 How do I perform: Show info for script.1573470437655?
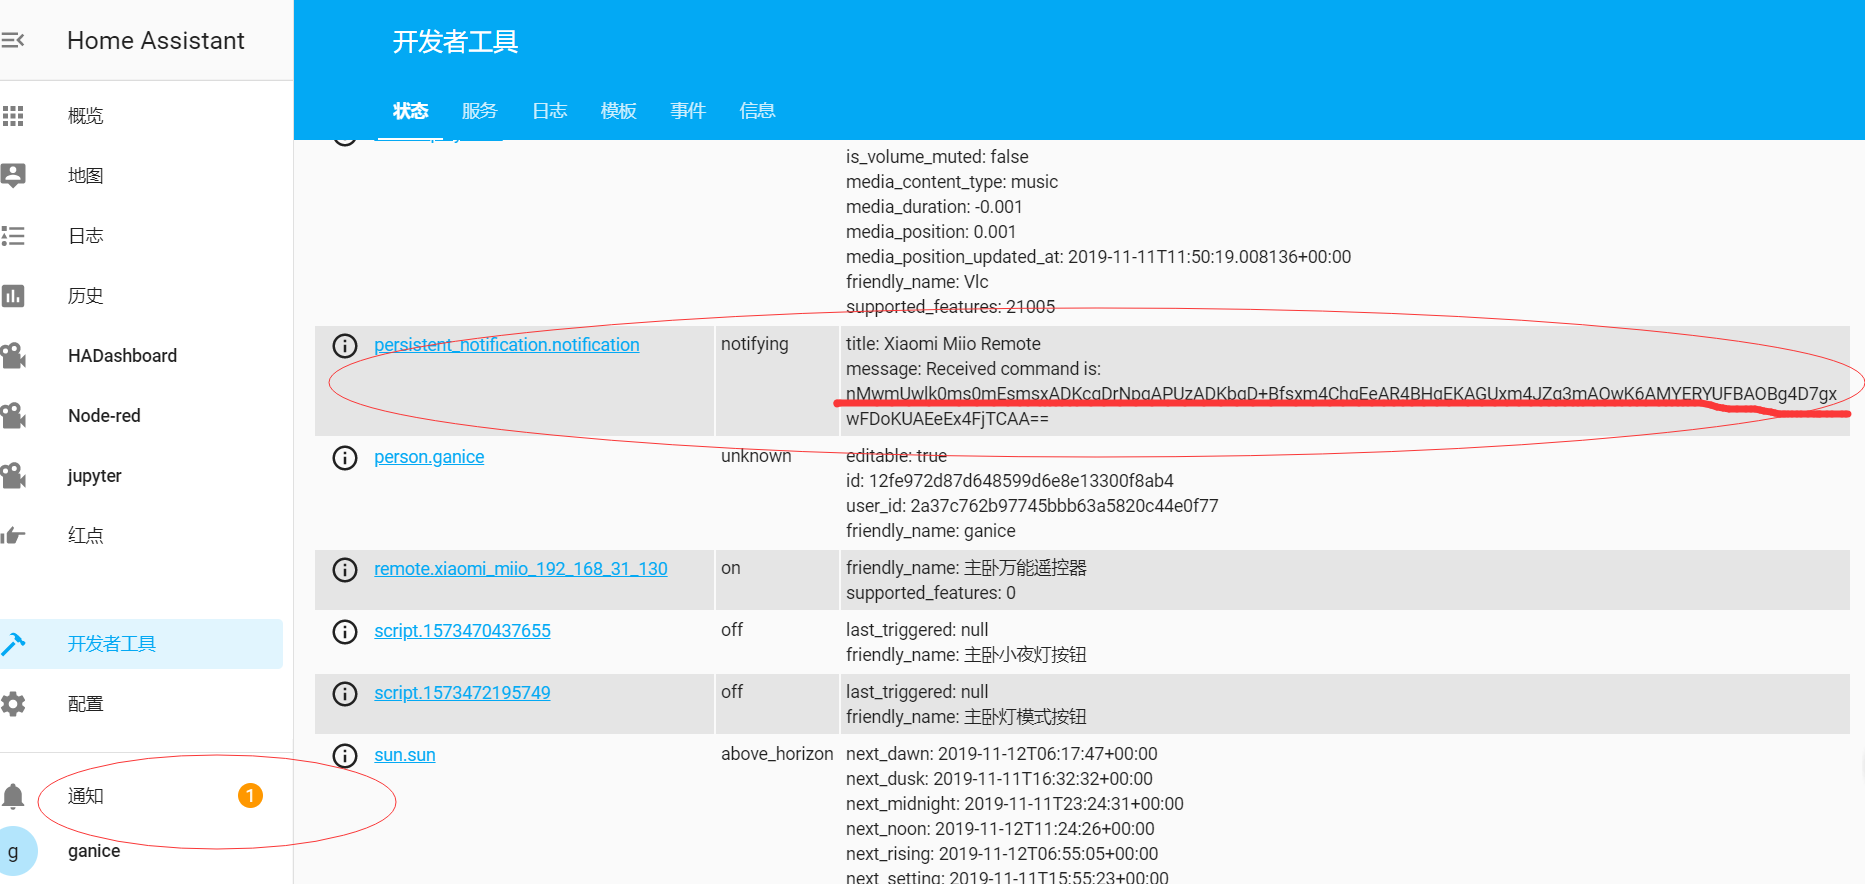point(345,632)
